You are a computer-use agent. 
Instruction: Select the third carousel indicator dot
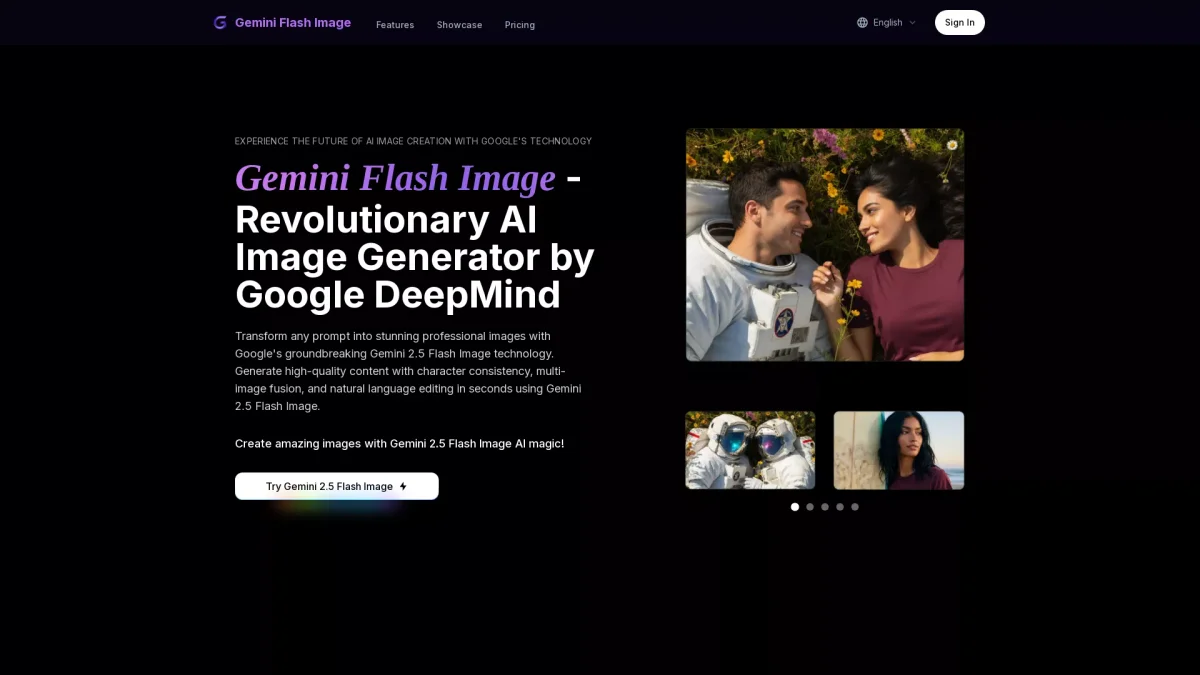(x=825, y=507)
